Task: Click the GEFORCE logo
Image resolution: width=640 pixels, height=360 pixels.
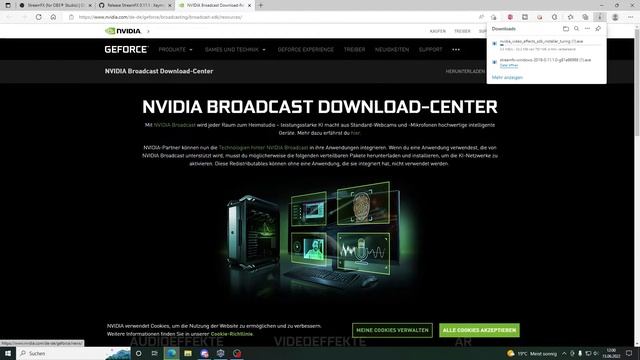Action: point(126,49)
